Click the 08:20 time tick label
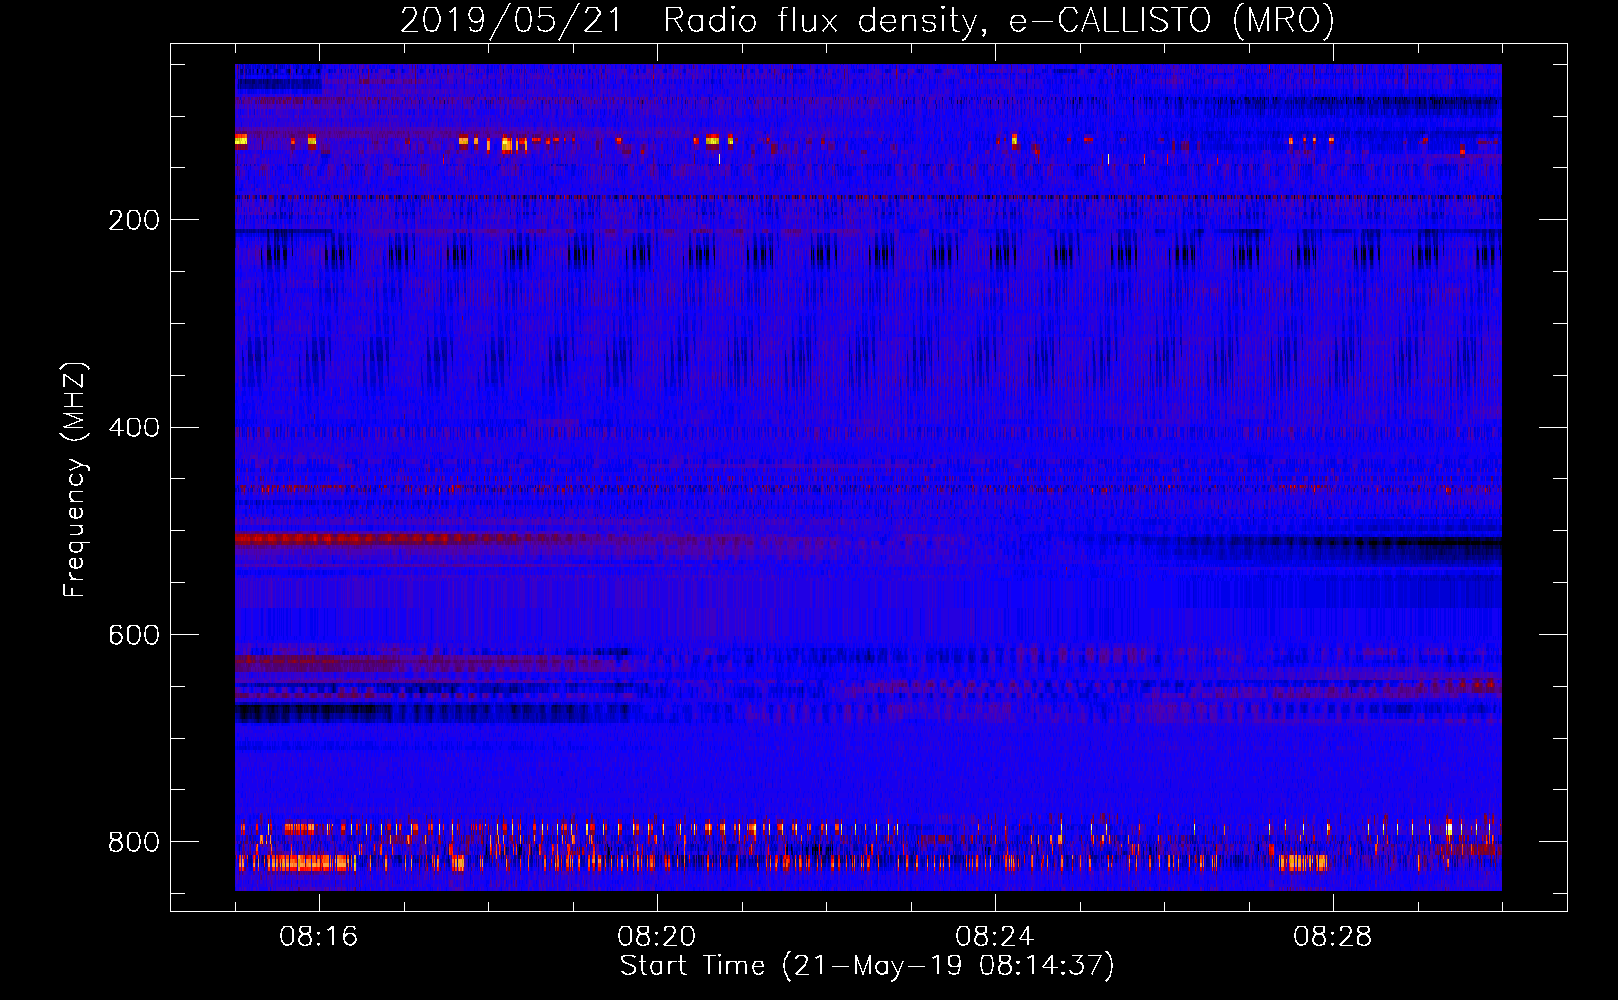Viewport: 1618px width, 1000px height. pos(657,937)
